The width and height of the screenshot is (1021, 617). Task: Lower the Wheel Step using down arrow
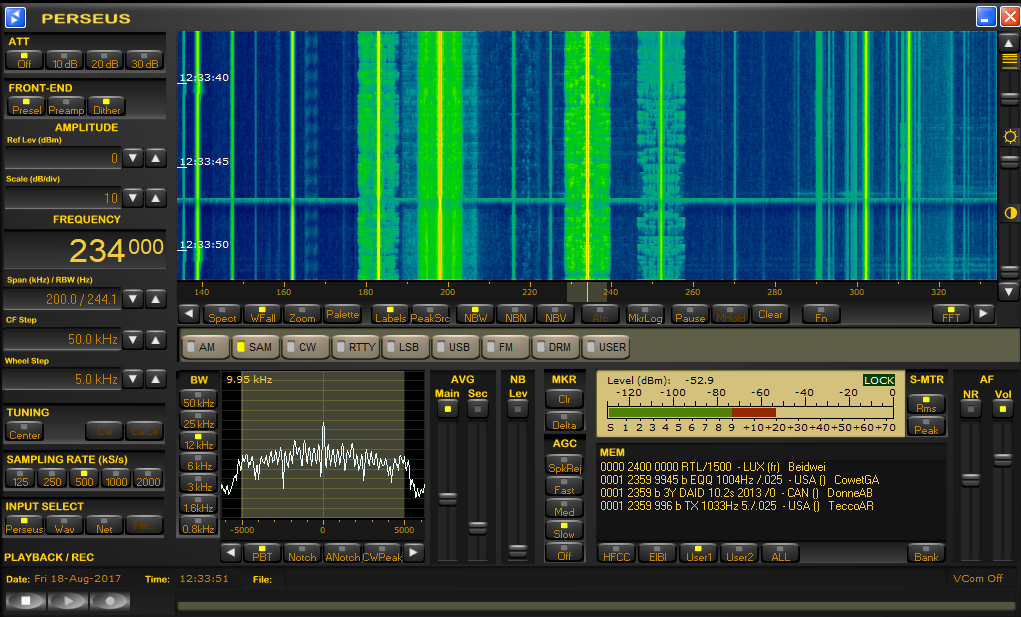tap(135, 380)
